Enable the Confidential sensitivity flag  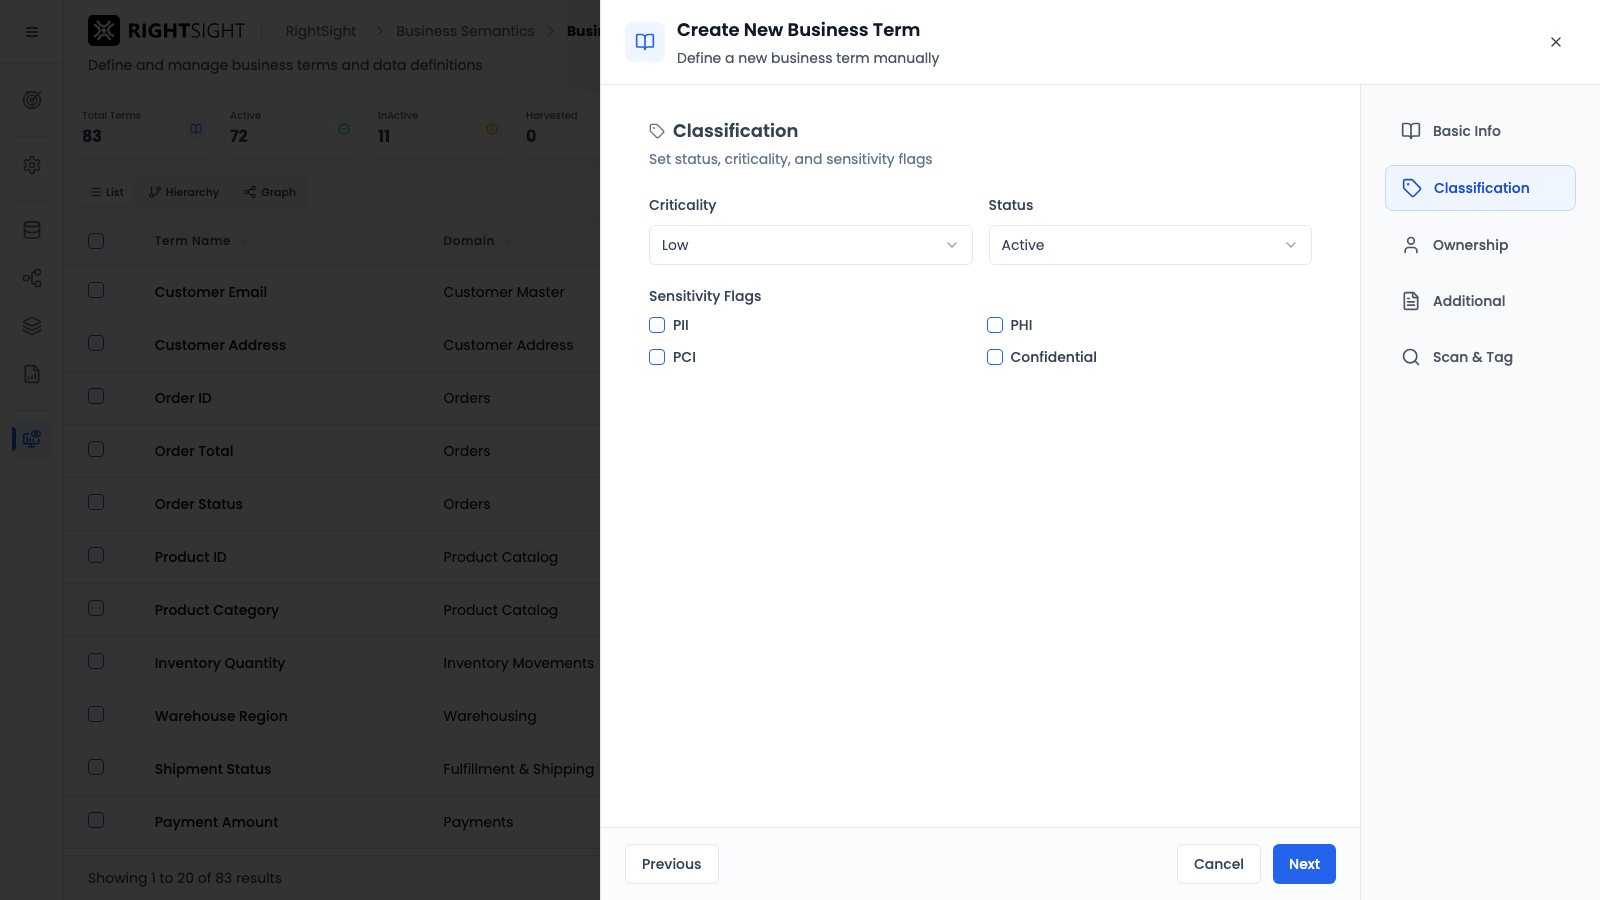pyautogui.click(x=995, y=357)
